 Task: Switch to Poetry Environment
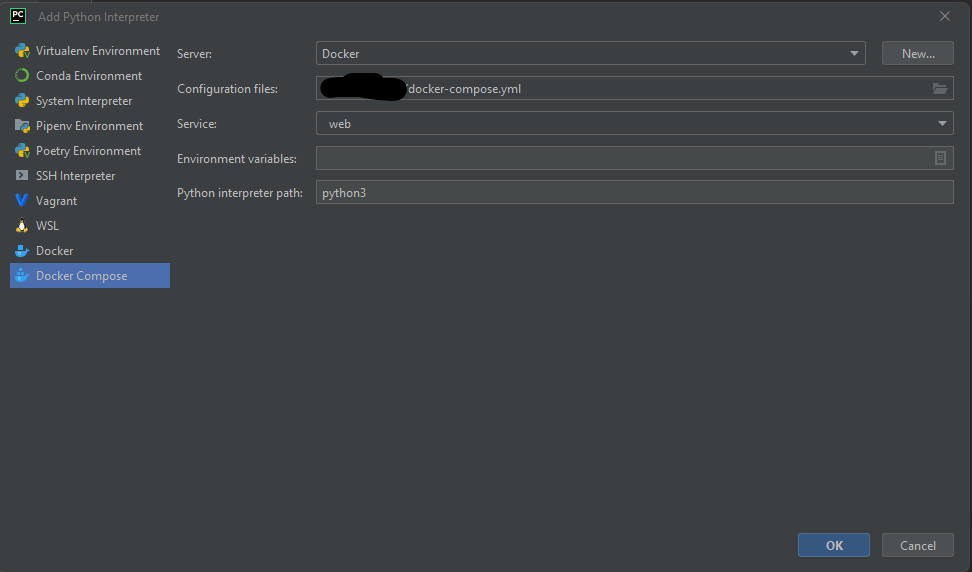[90, 151]
